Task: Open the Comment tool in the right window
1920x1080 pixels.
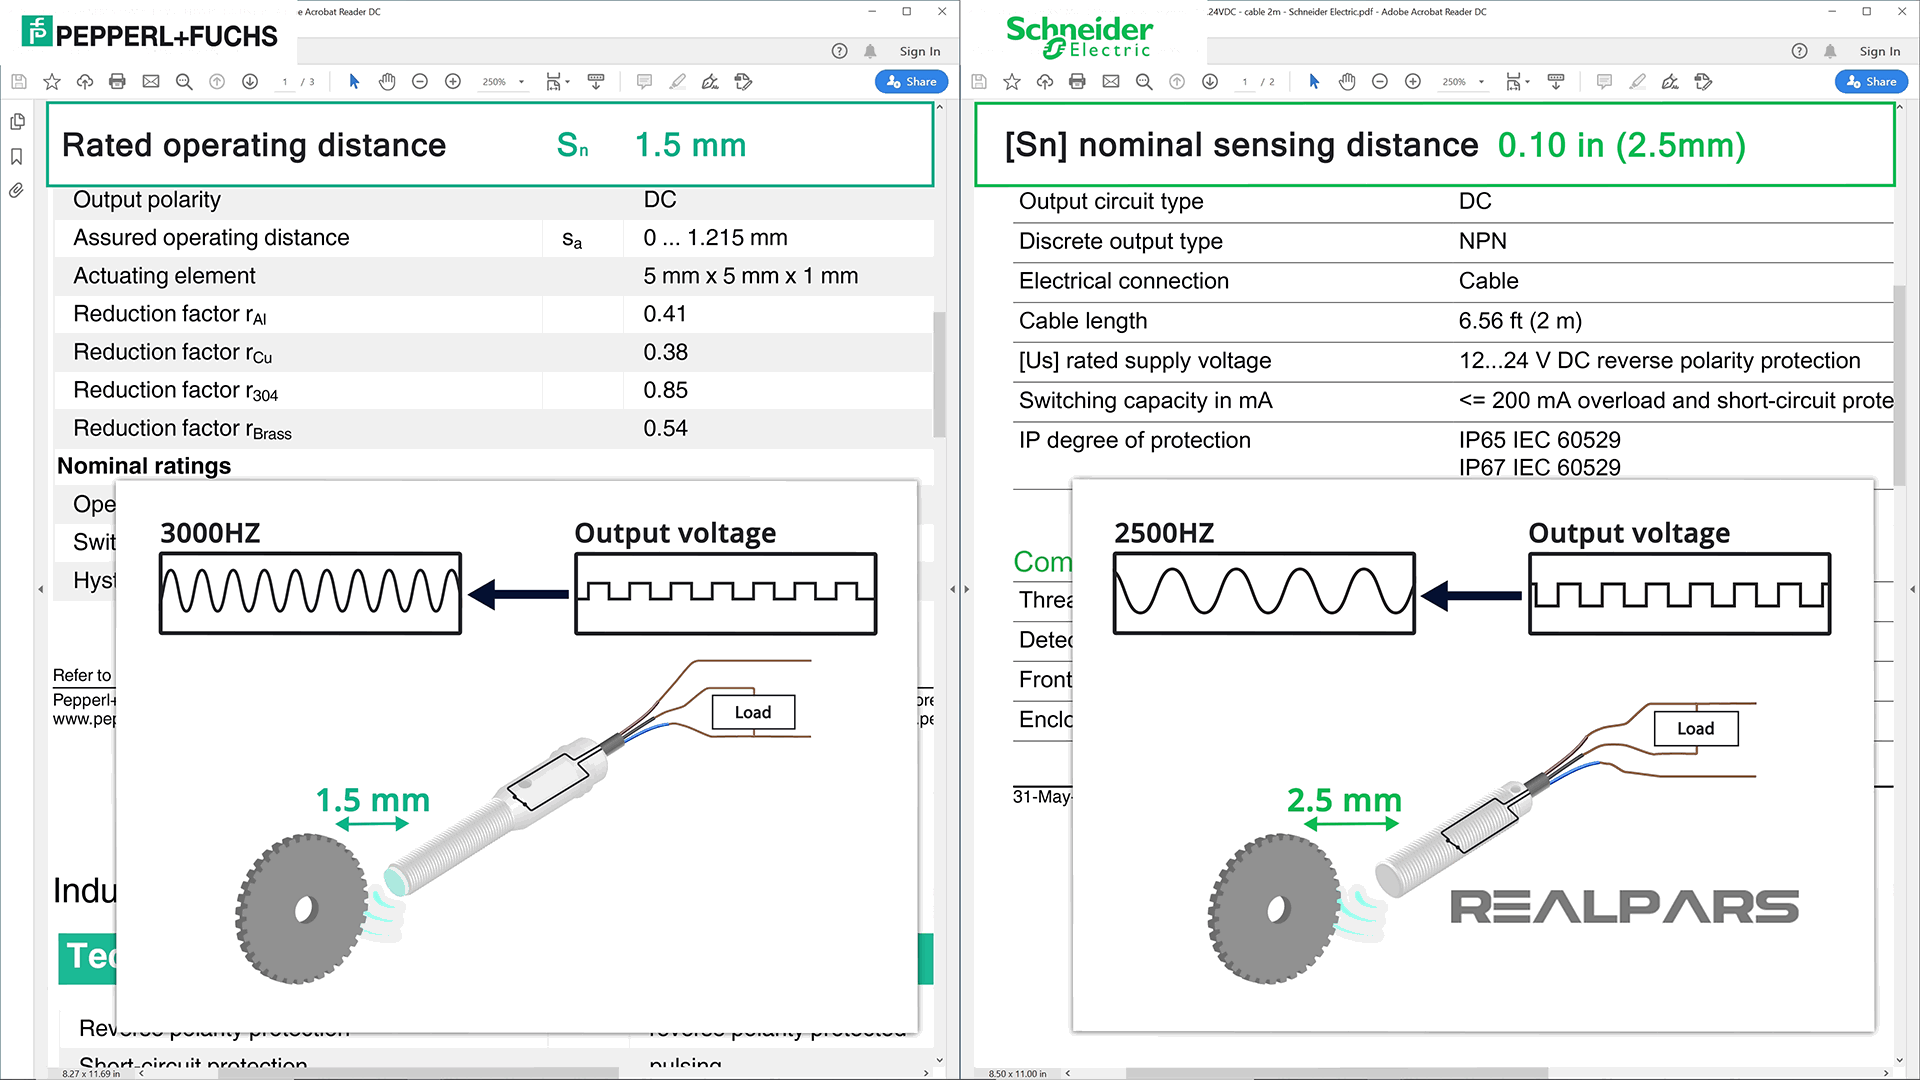Action: click(1603, 82)
